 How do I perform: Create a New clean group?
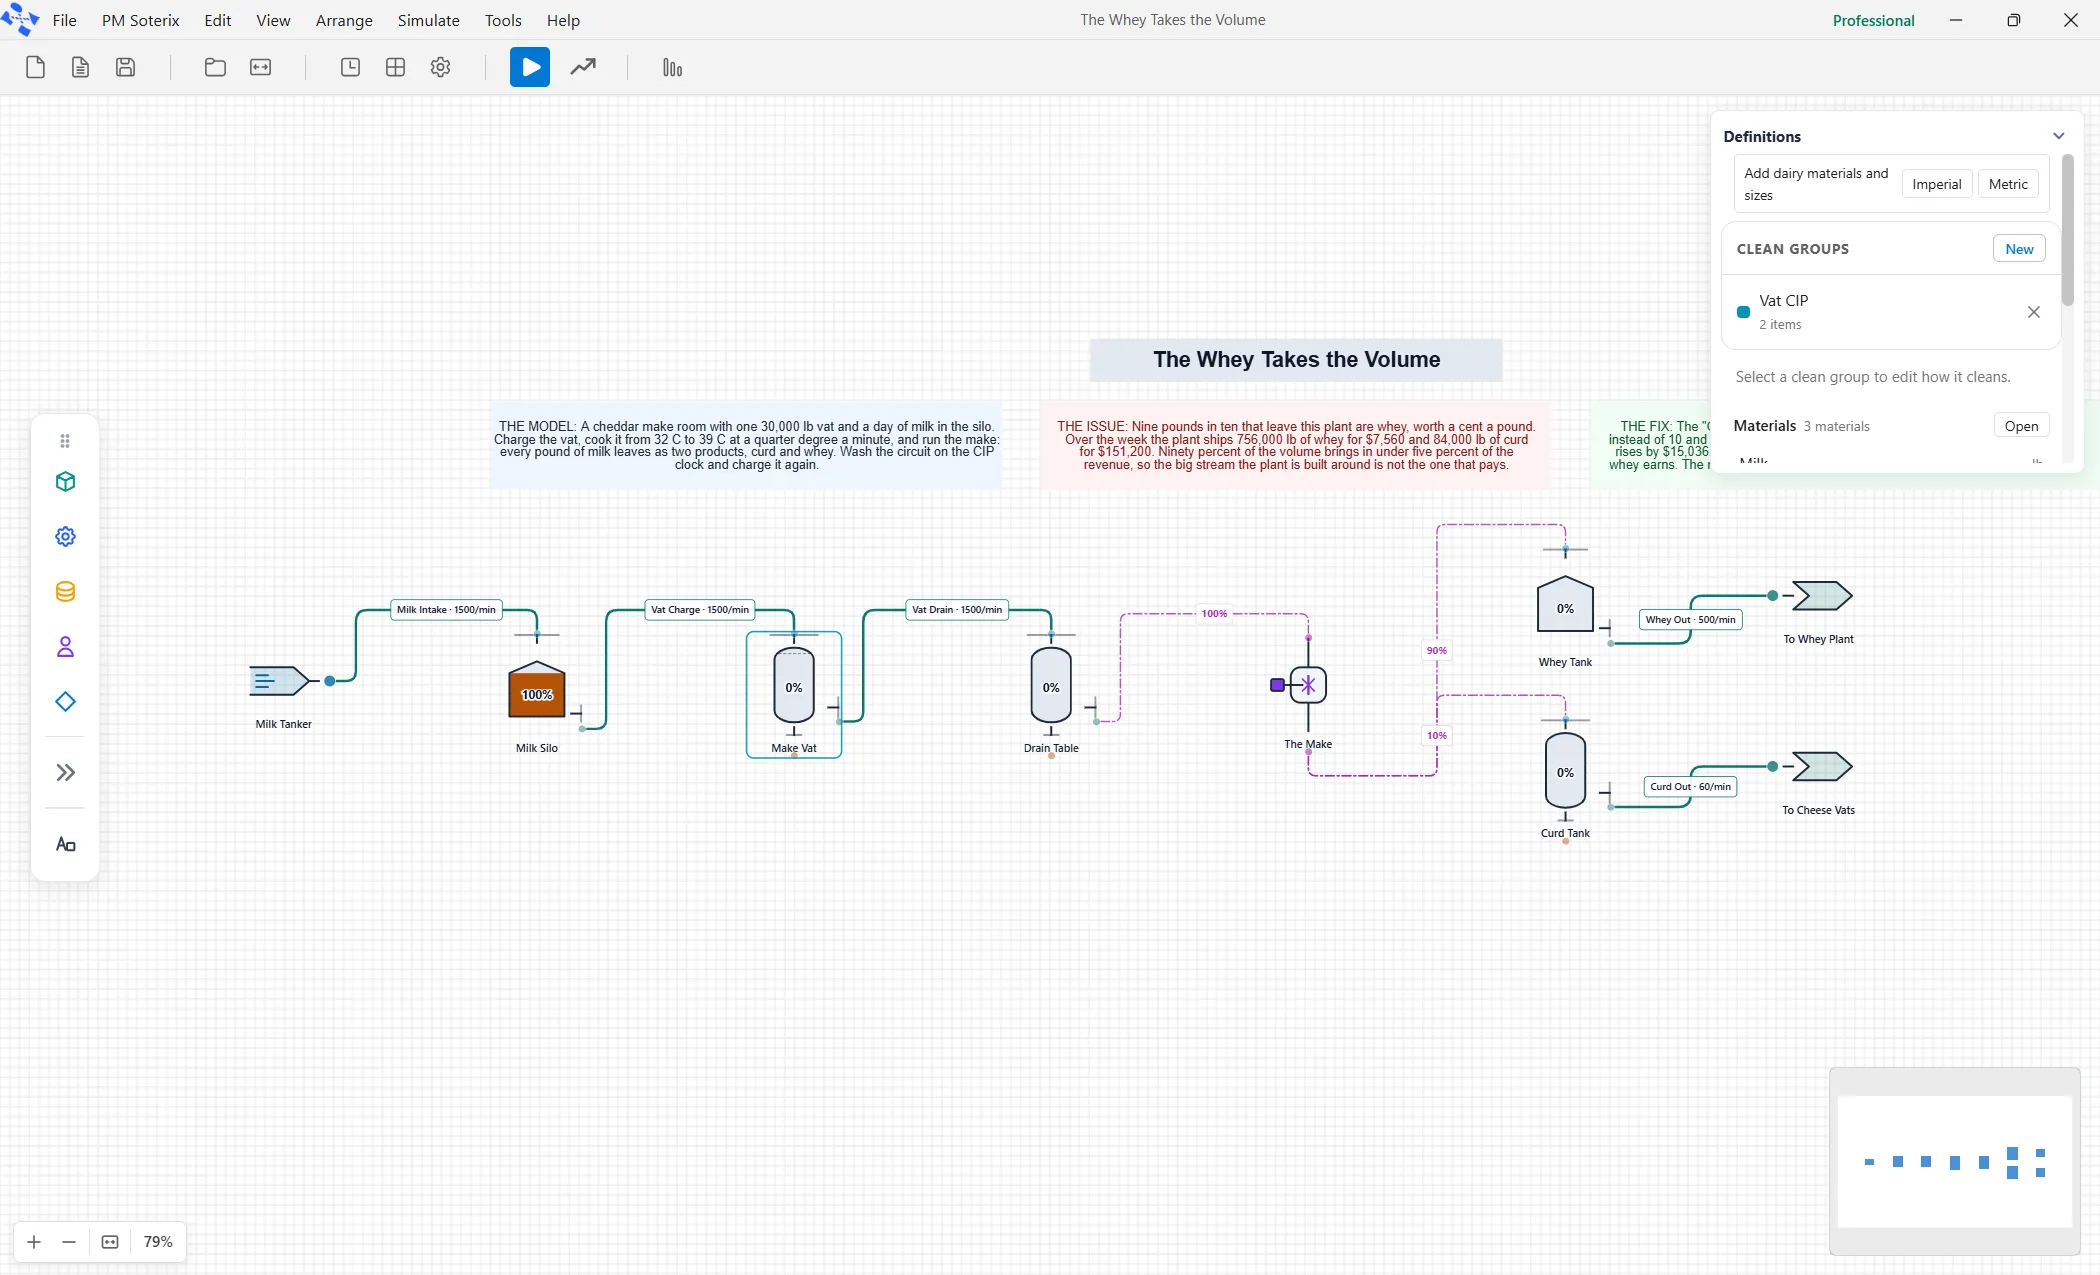click(x=2019, y=249)
